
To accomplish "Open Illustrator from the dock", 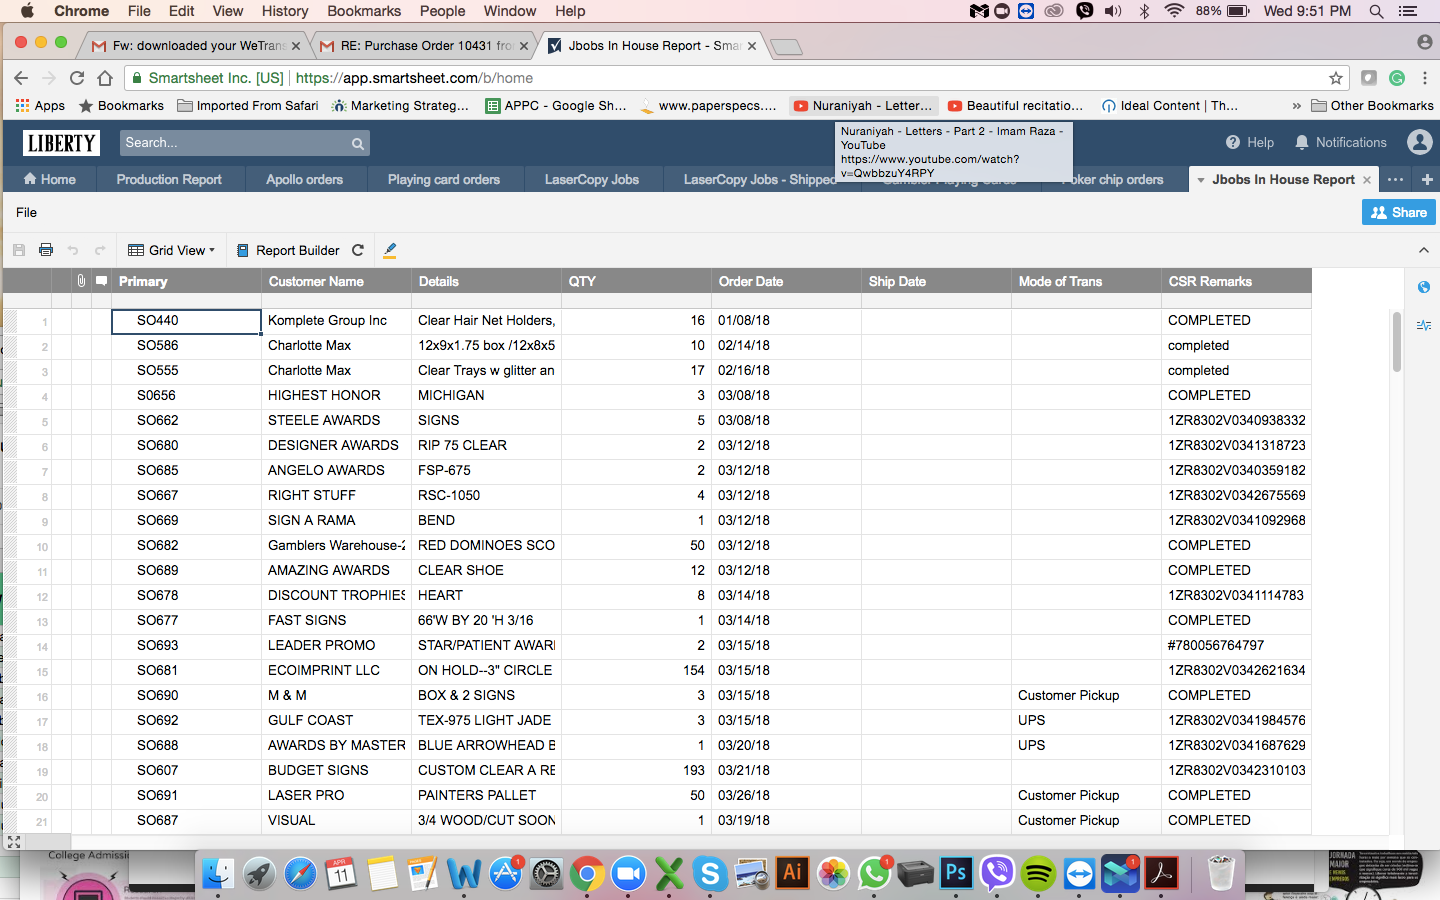I will tap(792, 873).
